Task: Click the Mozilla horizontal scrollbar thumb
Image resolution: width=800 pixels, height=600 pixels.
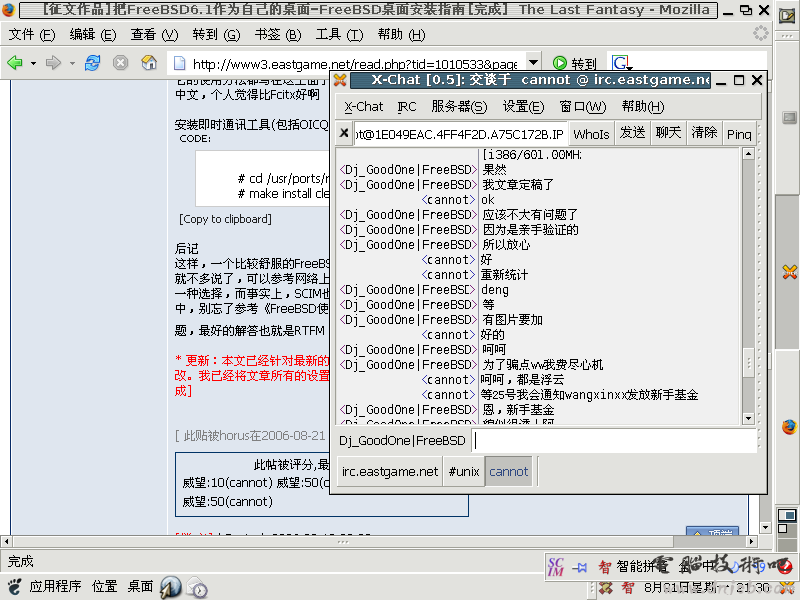Action: click(343, 541)
